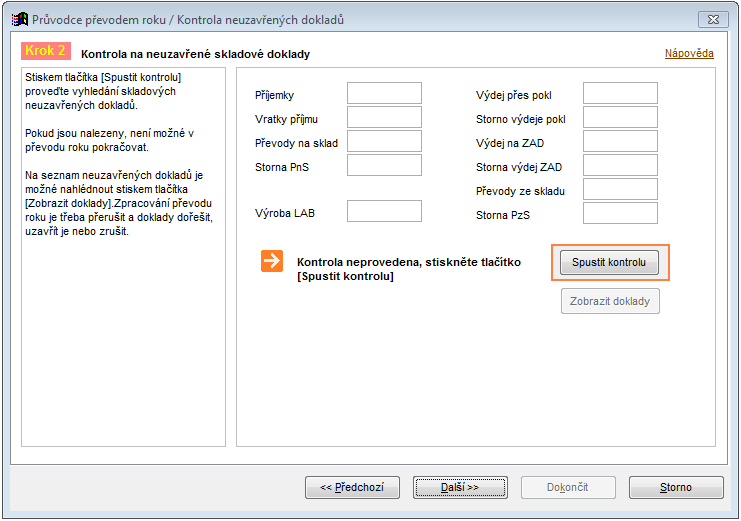The height and width of the screenshot is (521, 741).
Task: Select the Vratky příjmu field
Action: pyautogui.click(x=384, y=117)
